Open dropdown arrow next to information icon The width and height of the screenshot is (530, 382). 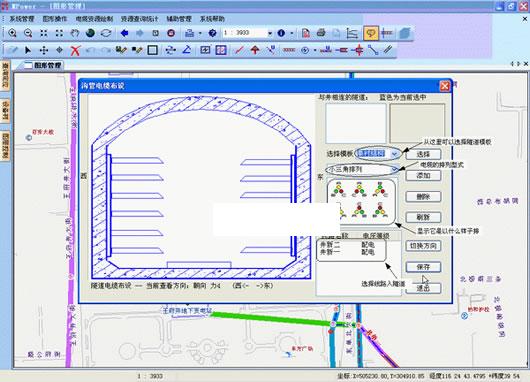pyautogui.click(x=292, y=33)
